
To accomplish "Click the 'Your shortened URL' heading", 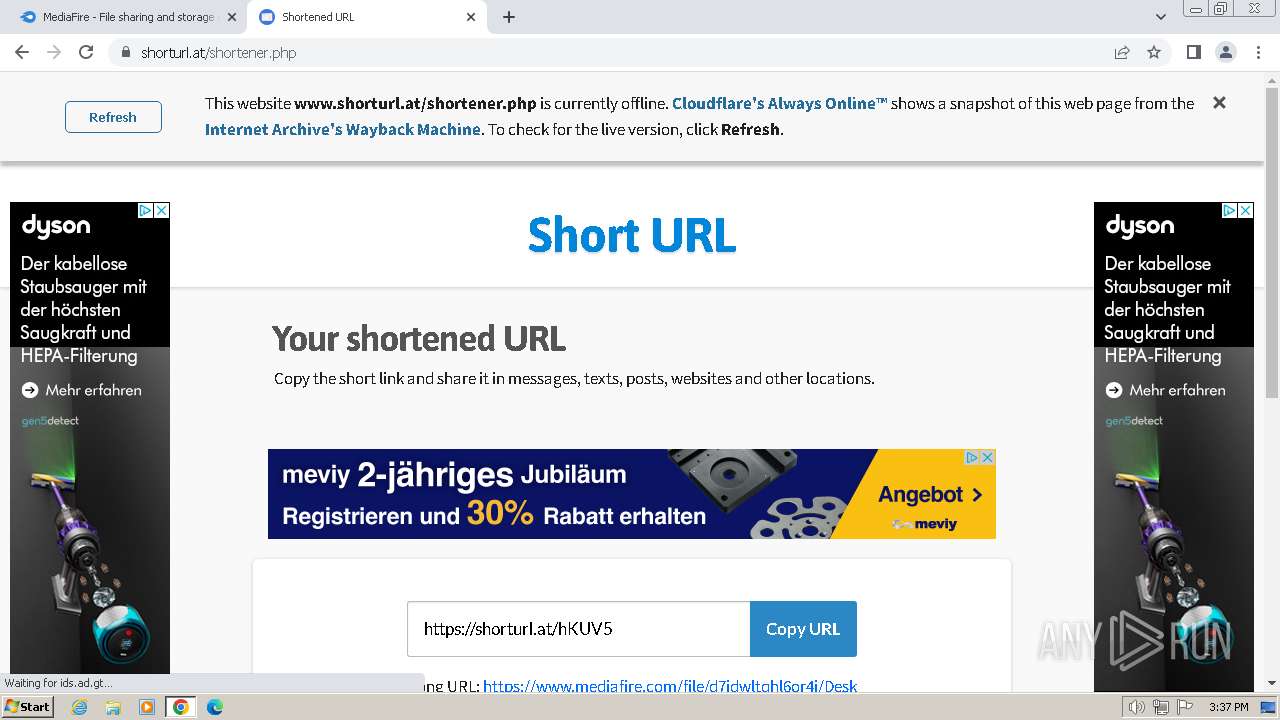I will click(x=419, y=339).
